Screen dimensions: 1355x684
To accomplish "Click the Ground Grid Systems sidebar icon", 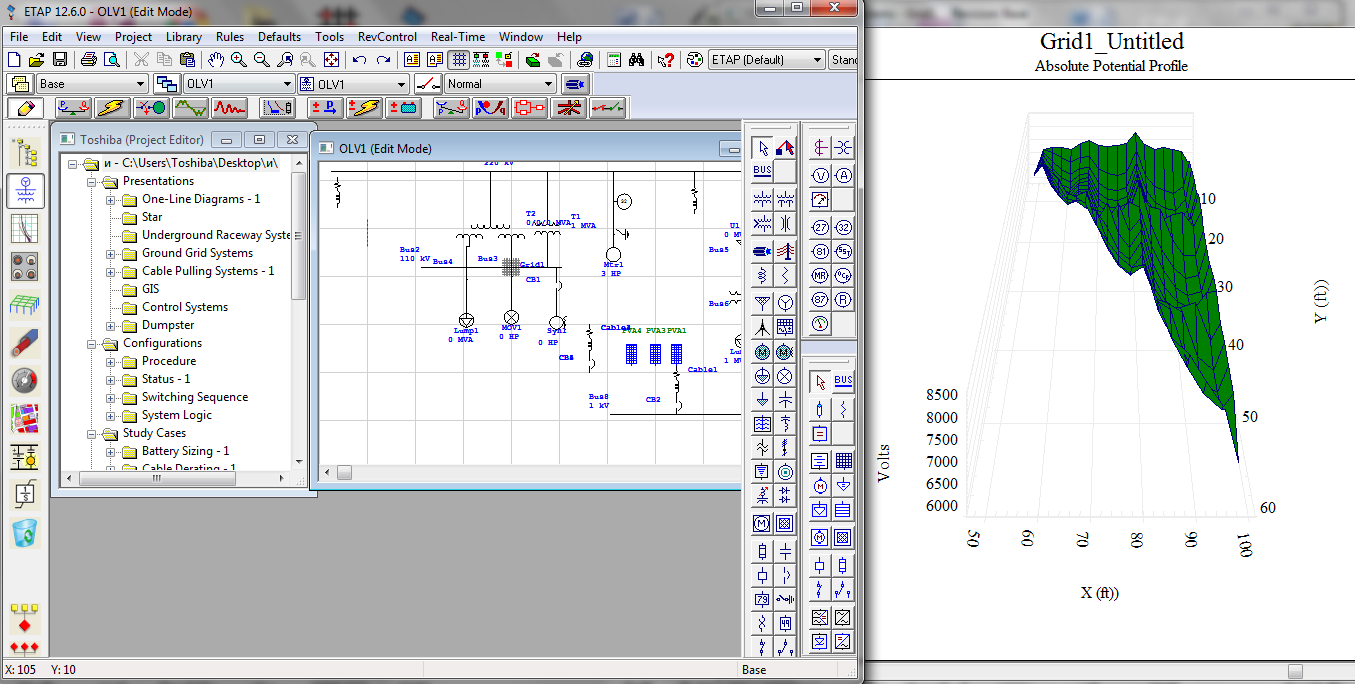I will tap(24, 304).
